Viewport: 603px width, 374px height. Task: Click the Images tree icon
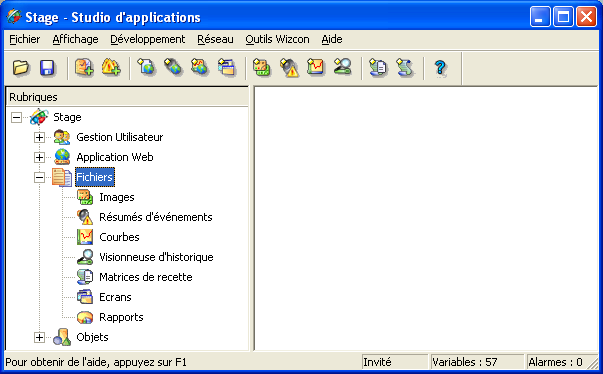point(85,197)
